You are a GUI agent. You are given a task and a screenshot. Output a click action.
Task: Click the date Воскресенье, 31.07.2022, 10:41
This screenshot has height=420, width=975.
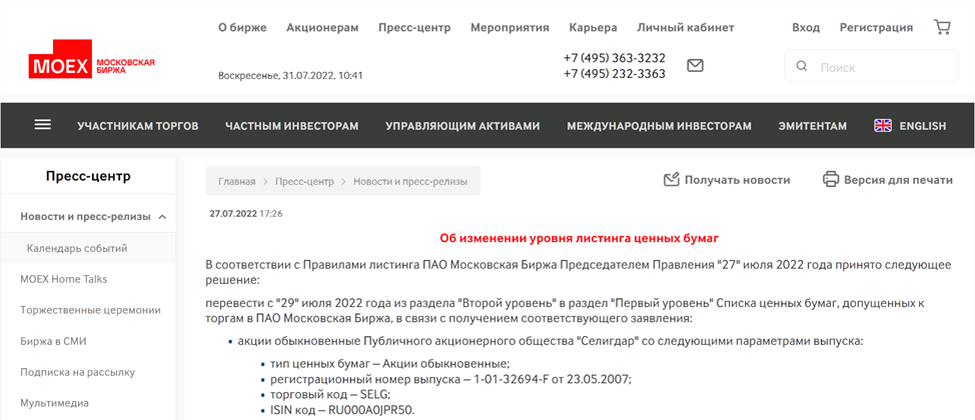point(290,76)
